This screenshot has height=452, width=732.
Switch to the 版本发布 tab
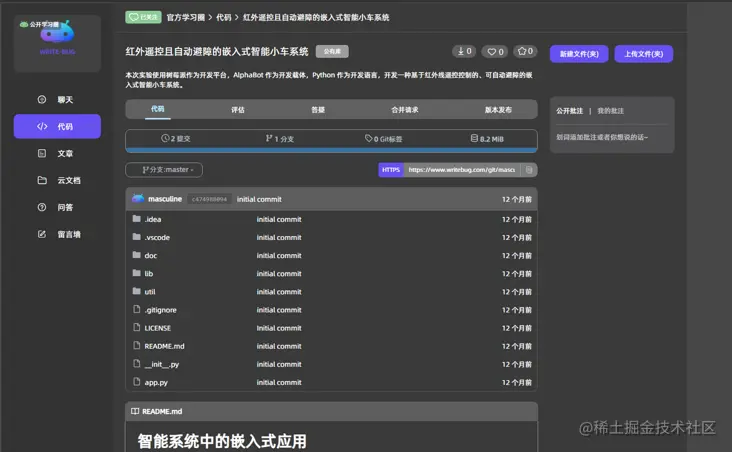(x=498, y=110)
